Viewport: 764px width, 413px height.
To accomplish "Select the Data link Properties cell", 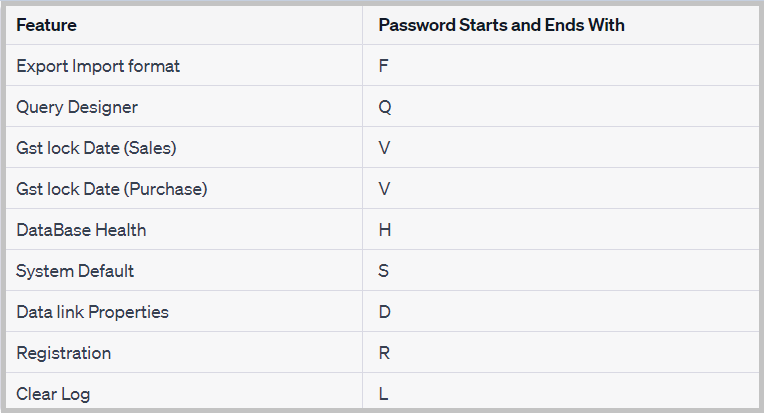I will coord(92,312).
